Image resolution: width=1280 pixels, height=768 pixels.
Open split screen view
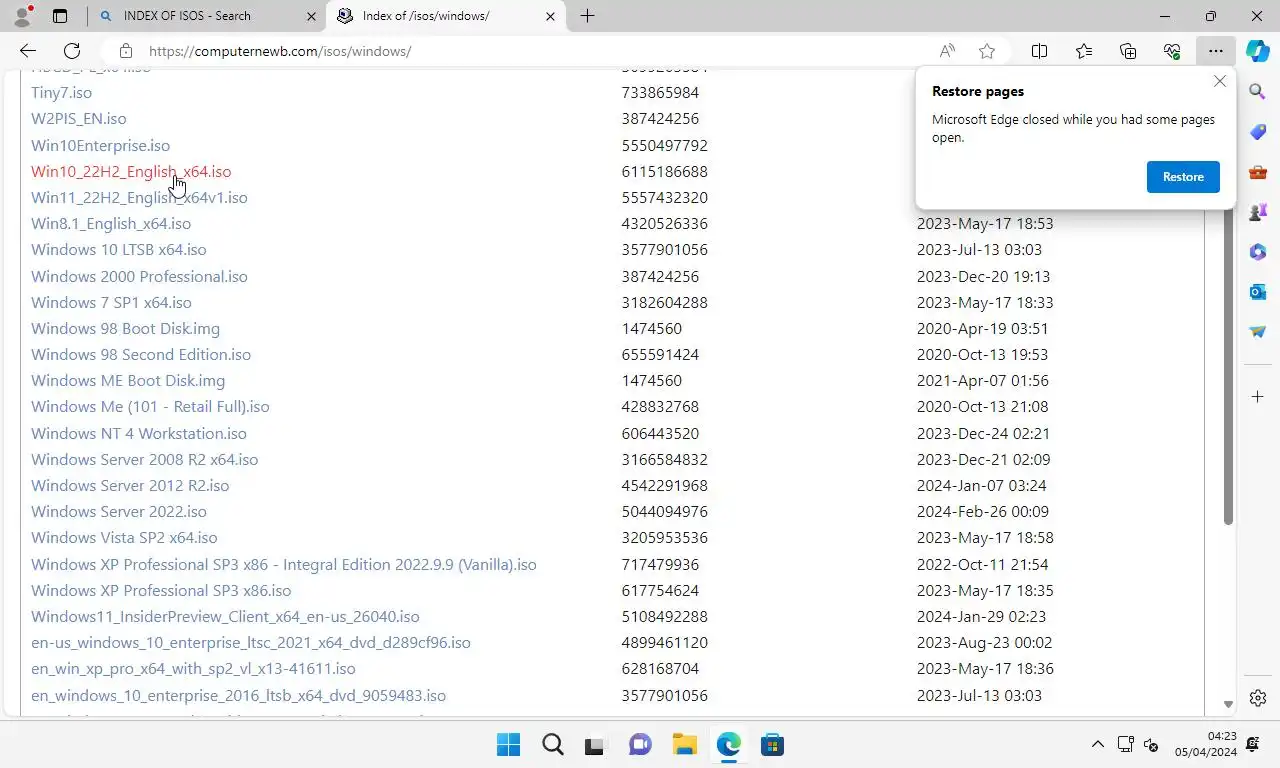point(1039,51)
